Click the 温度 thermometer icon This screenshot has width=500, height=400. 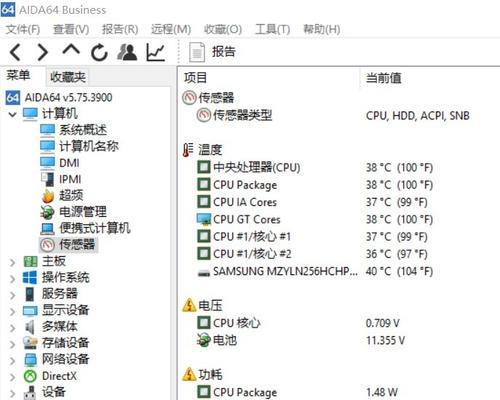[x=188, y=150]
